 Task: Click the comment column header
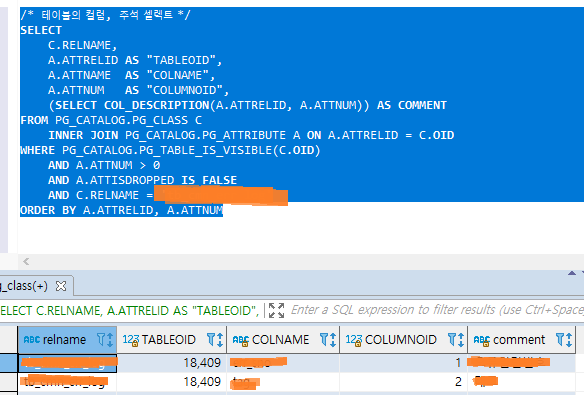[522, 340]
